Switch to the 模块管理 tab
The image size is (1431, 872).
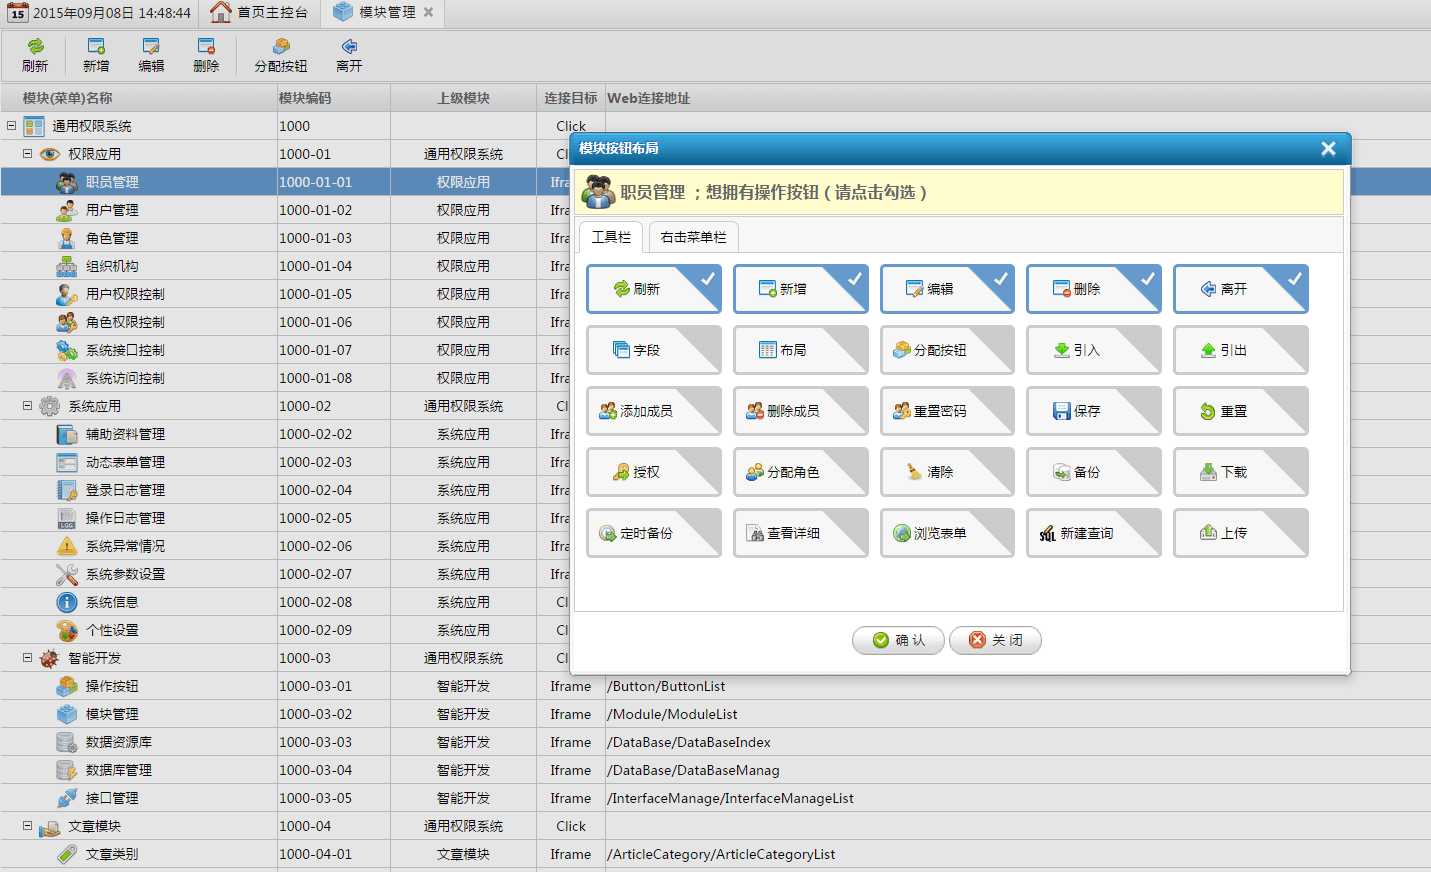point(382,13)
